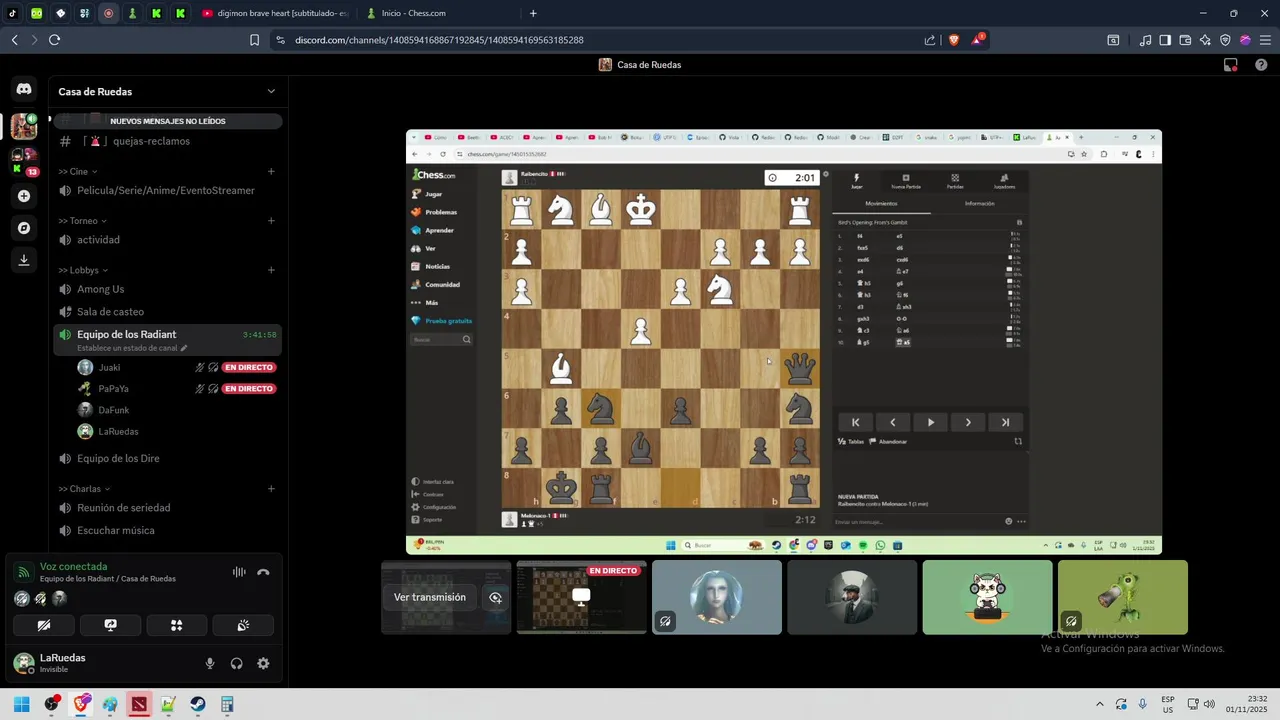1280x720 pixels.
Task: Join actividad voice channel
Action: (167, 240)
